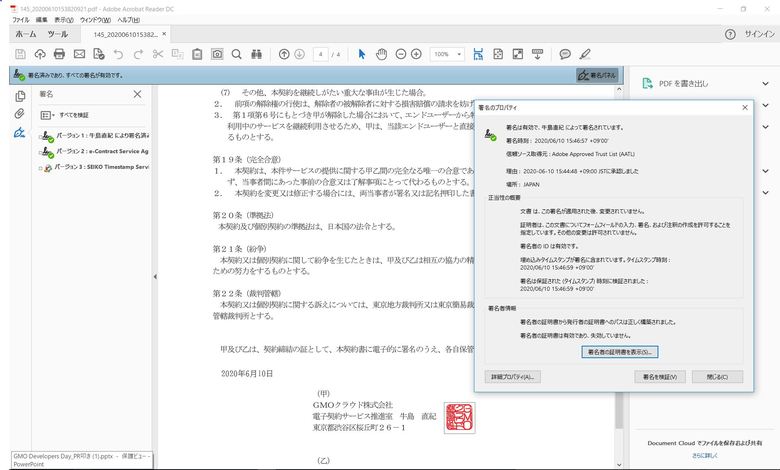
Task: Click the current page number field
Action: click(320, 54)
